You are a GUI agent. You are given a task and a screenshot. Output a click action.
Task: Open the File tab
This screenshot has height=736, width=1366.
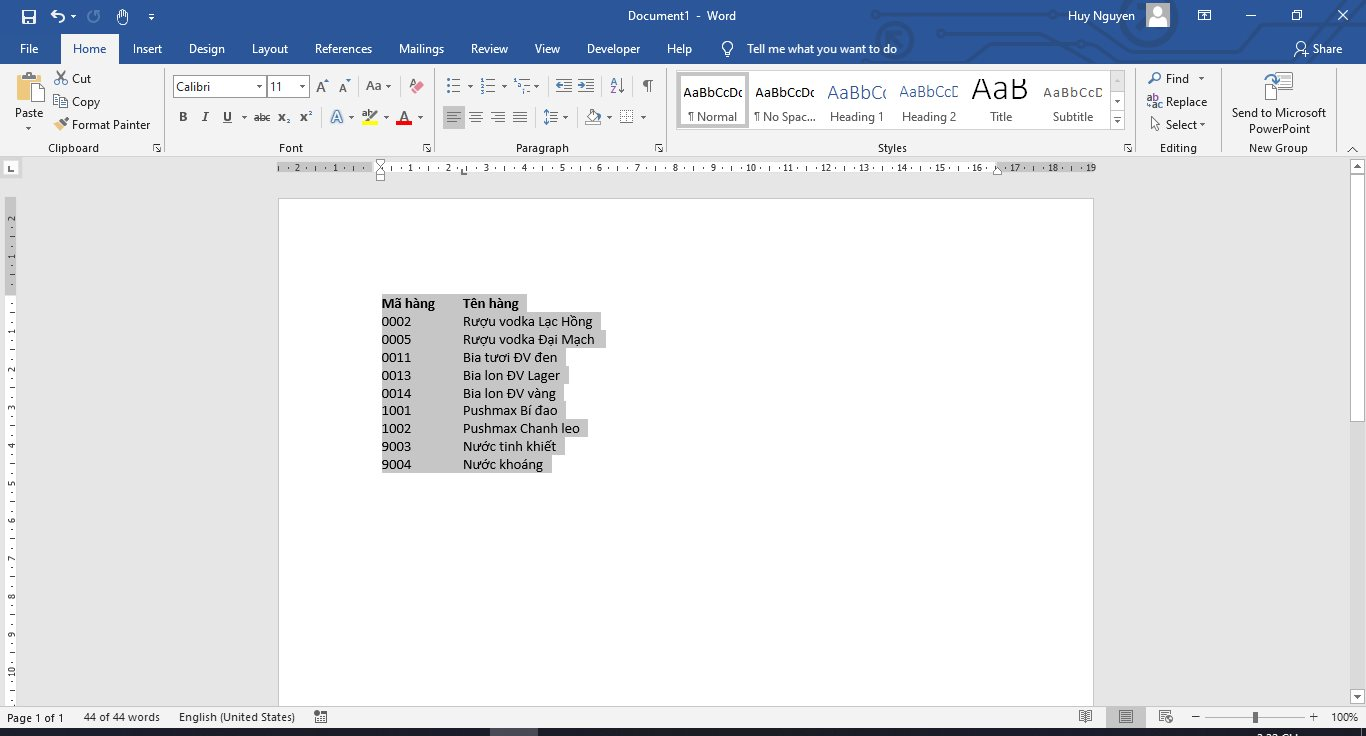click(x=29, y=48)
